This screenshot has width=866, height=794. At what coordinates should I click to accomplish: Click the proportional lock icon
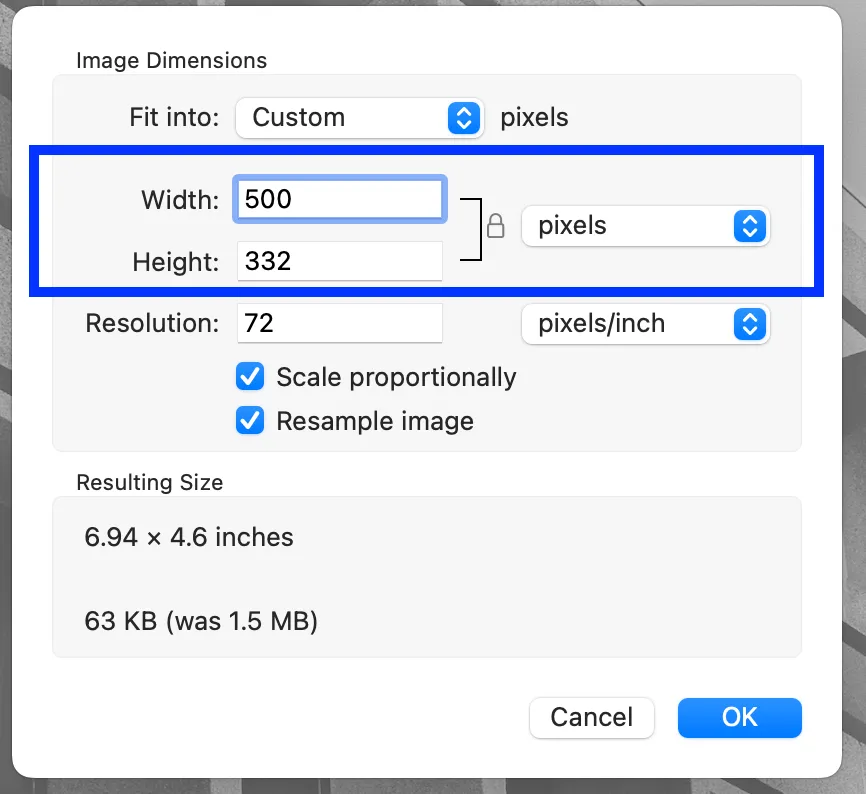click(495, 227)
